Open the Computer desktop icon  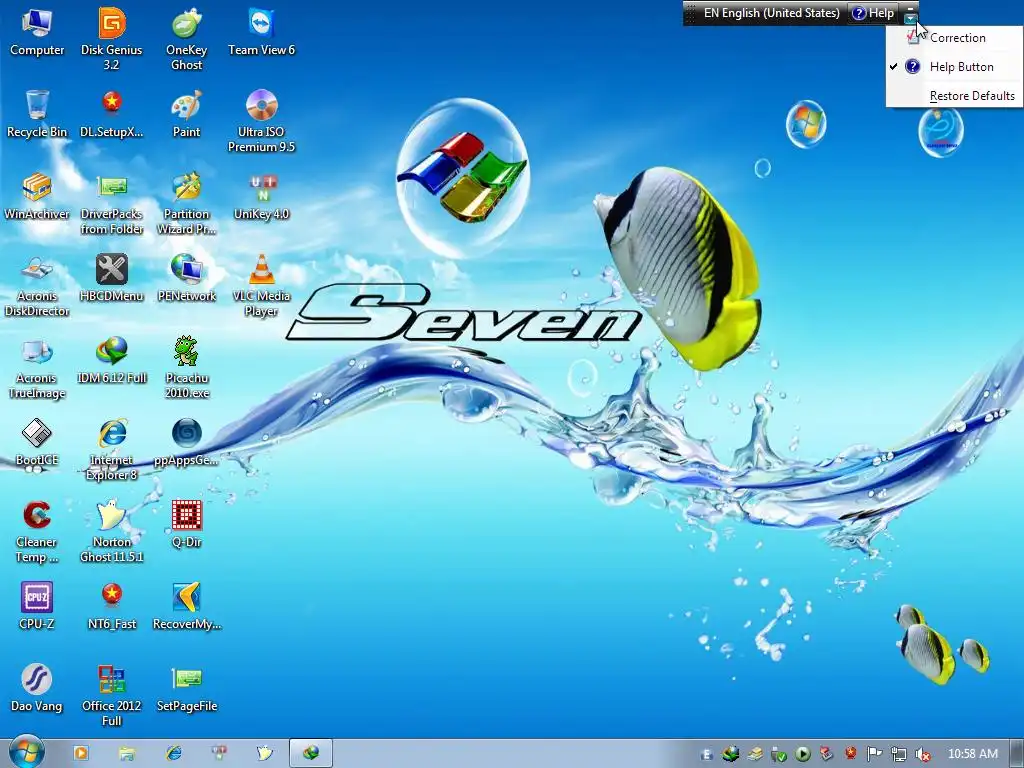click(37, 31)
